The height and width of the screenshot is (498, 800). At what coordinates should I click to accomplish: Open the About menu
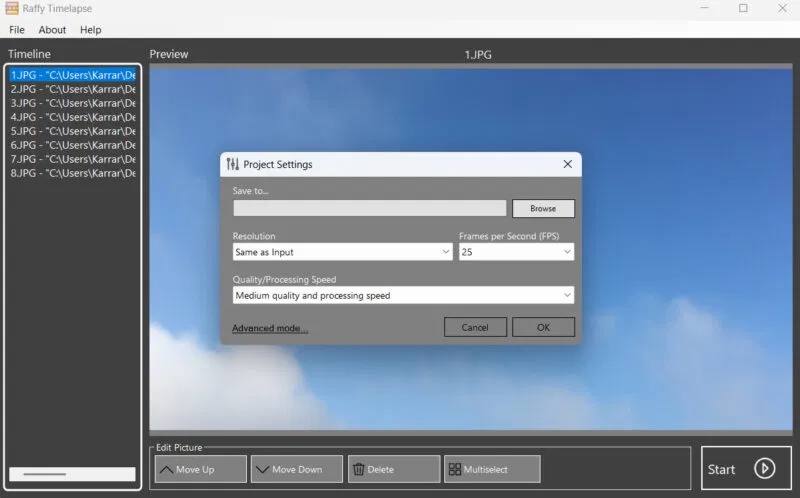[x=52, y=30]
